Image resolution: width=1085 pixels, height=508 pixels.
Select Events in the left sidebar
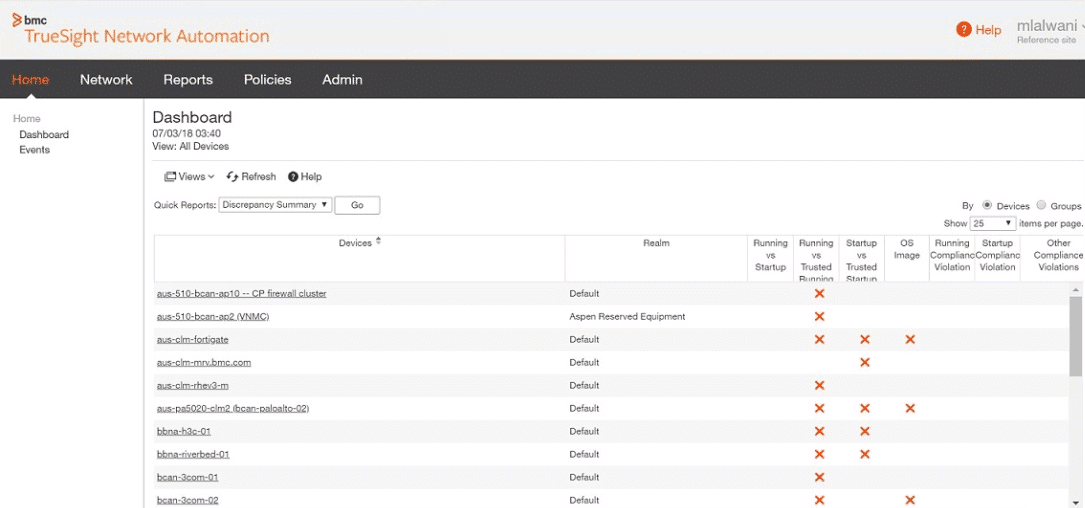pos(35,149)
